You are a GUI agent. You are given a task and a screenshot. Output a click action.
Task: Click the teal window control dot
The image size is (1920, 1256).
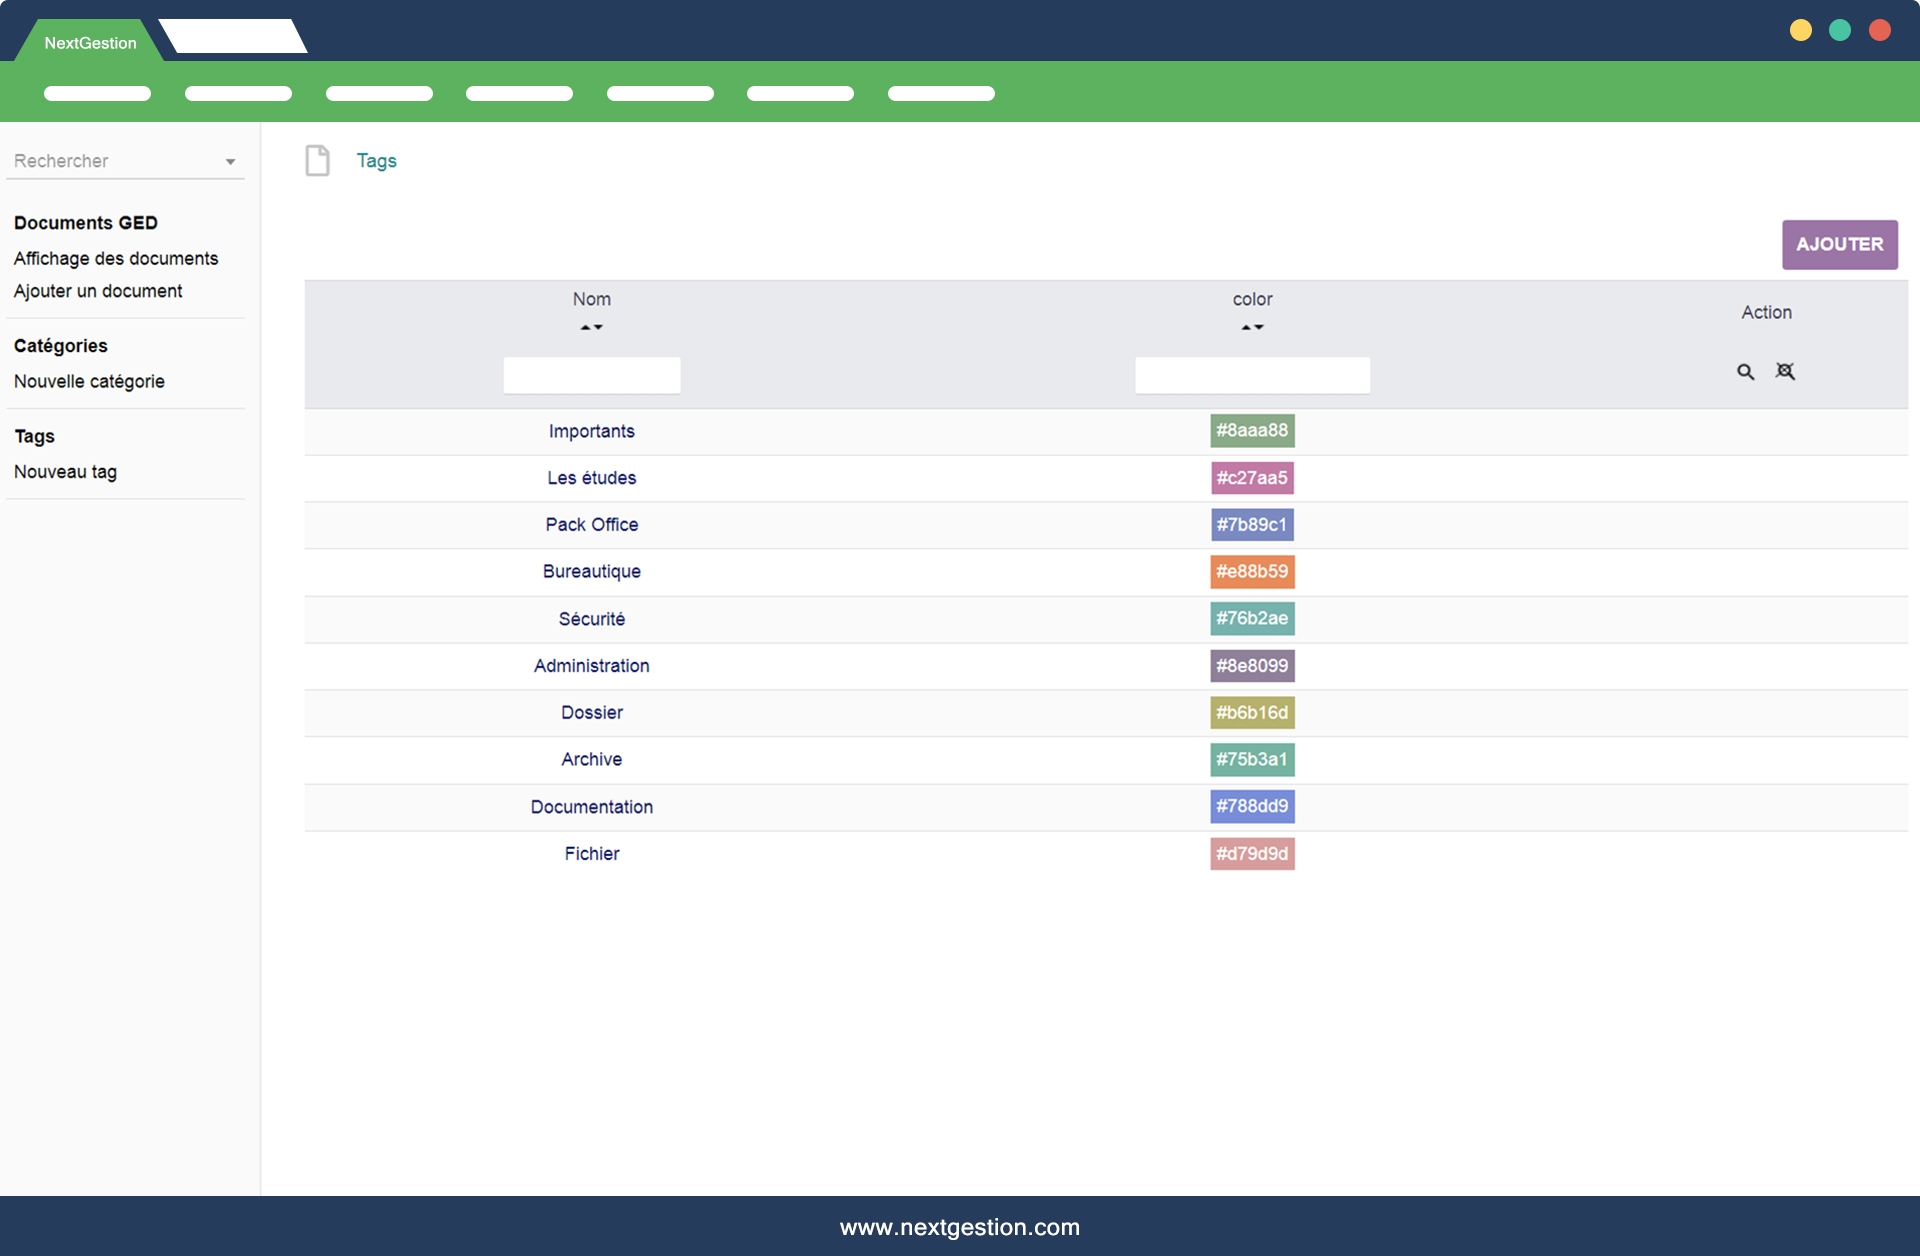[1839, 30]
